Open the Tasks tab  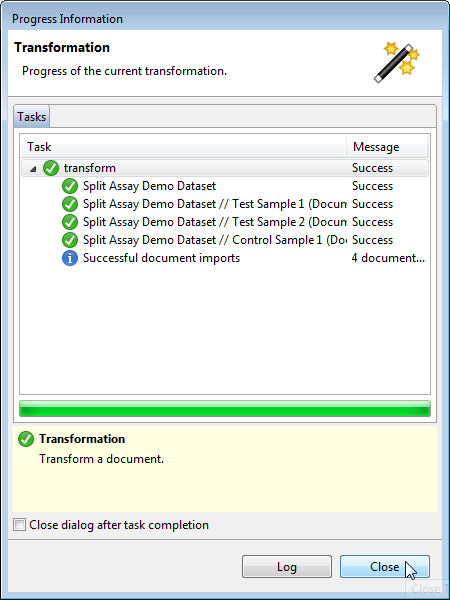click(x=31, y=116)
